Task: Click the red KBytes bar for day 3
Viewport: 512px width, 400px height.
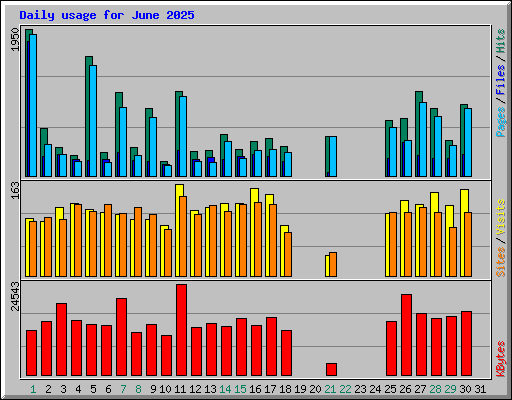Action: (61, 339)
